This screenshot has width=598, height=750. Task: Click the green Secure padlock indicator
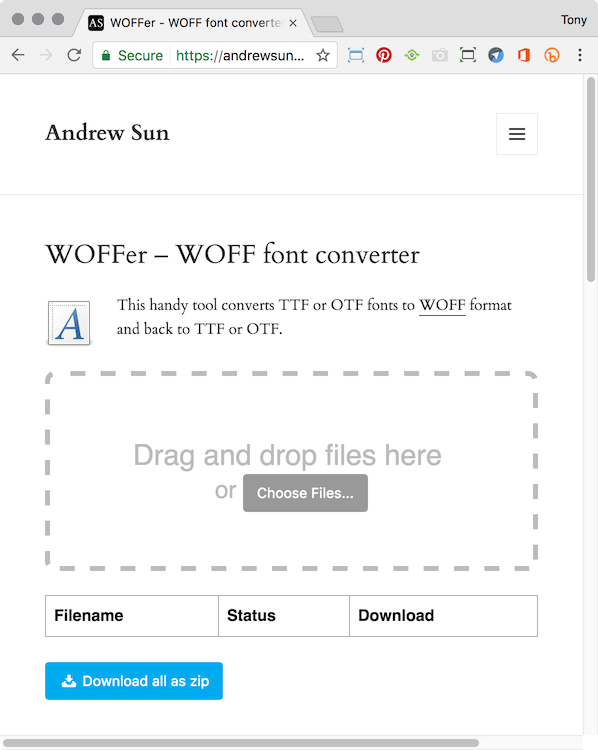coord(132,55)
